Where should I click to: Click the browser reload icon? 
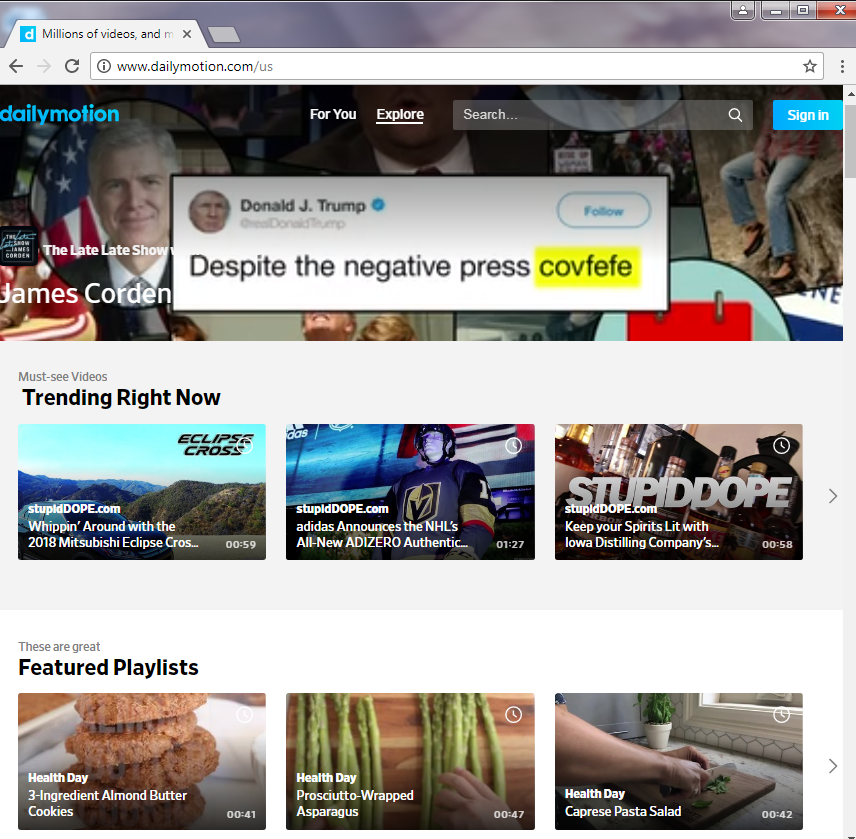pyautogui.click(x=72, y=67)
